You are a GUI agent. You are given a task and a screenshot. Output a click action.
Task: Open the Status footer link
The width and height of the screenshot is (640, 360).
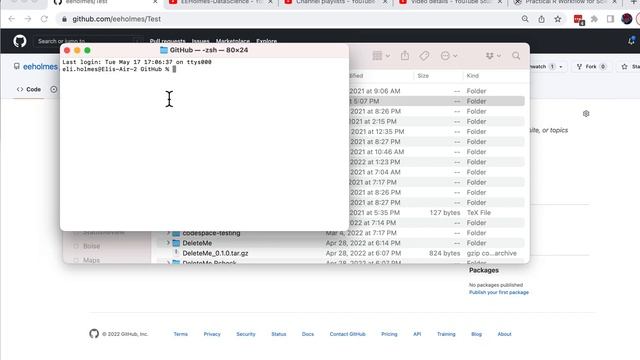(279, 334)
